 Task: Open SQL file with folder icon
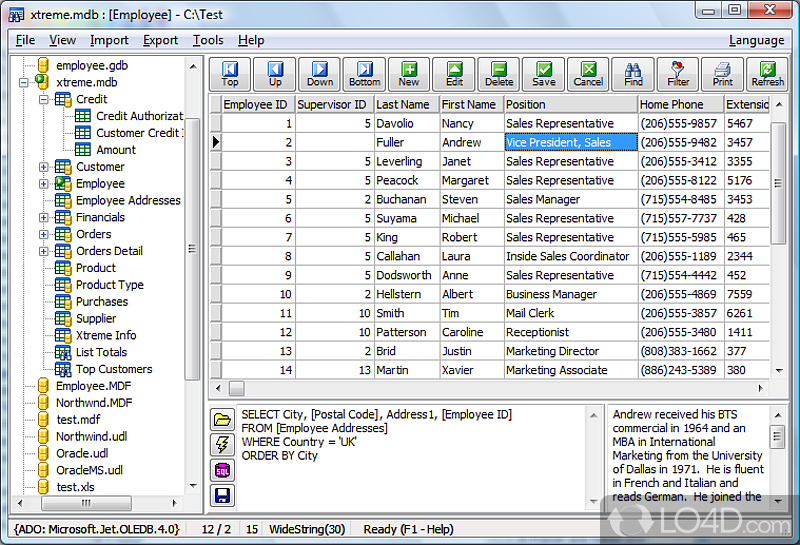[x=222, y=420]
